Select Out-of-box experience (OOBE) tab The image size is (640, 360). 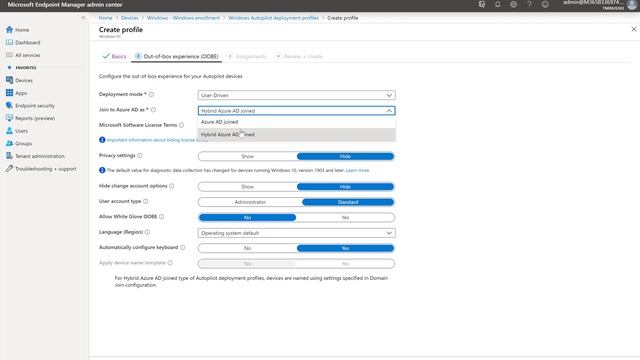(177, 56)
